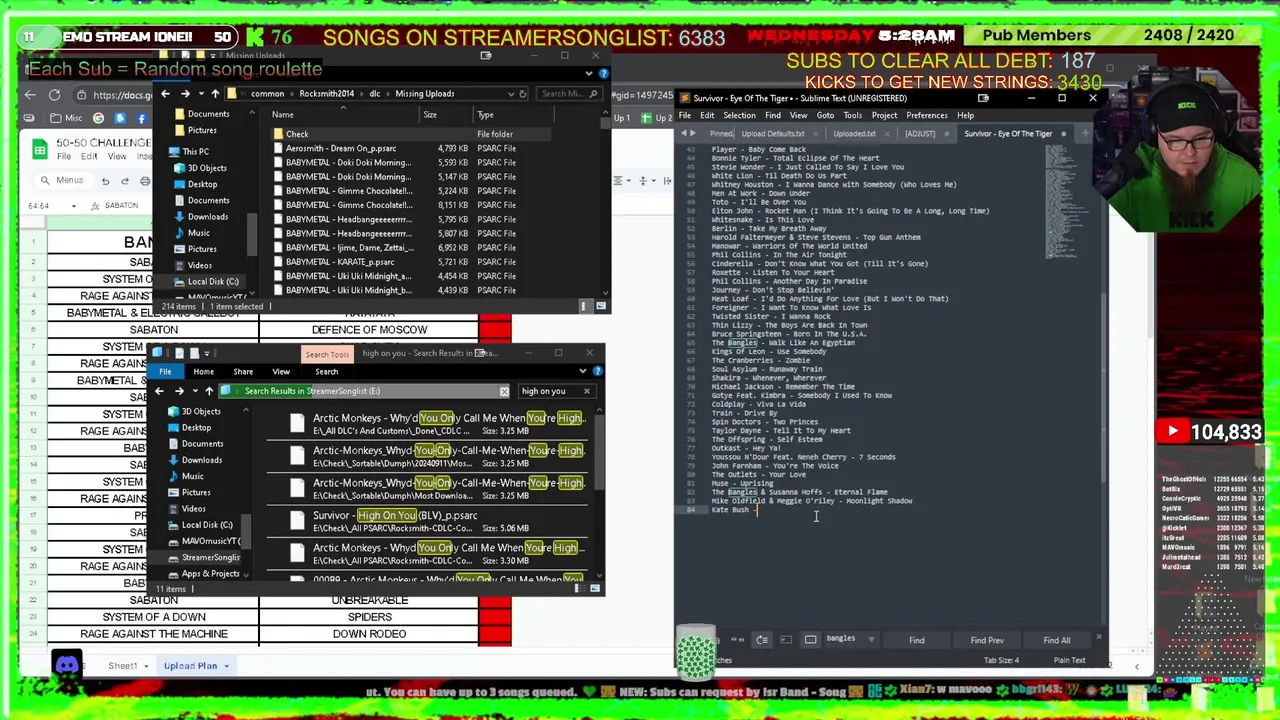Toggle highlight matches in Sublime find panel
The height and width of the screenshot is (720, 1280).
(811, 640)
